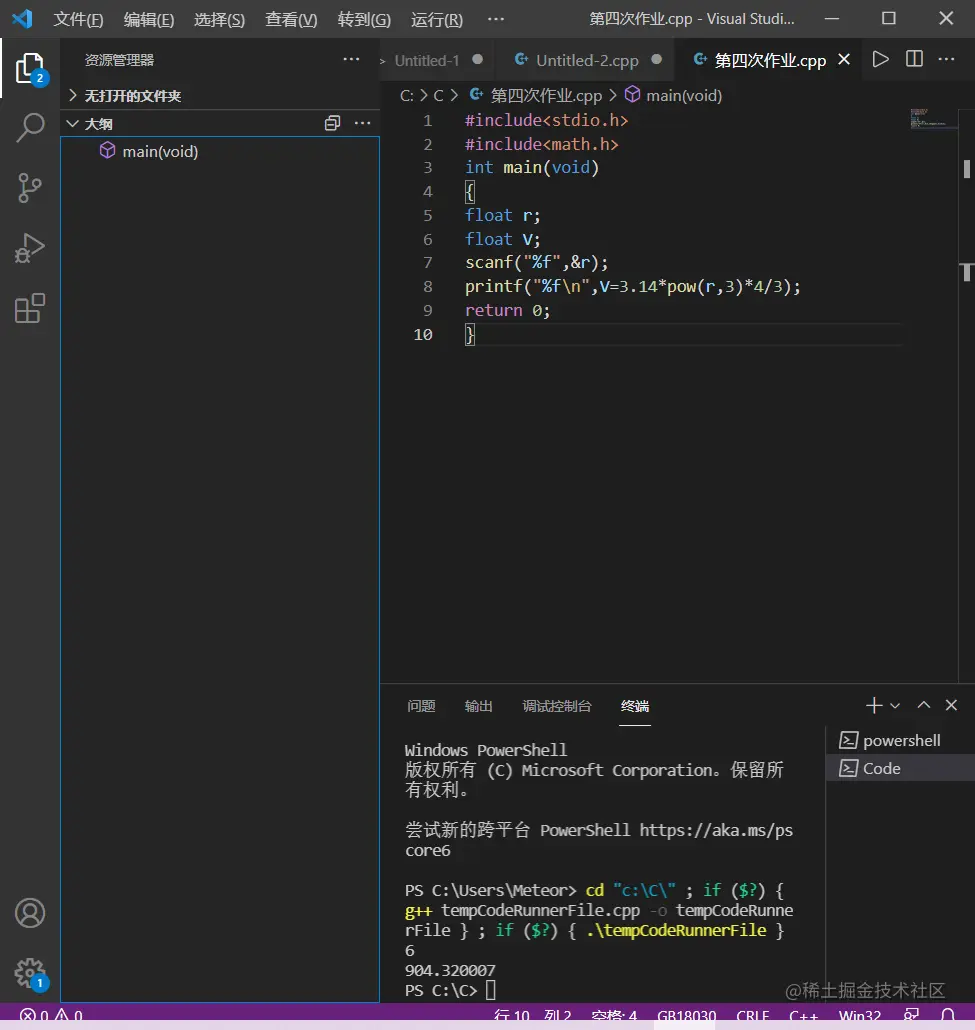The height and width of the screenshot is (1030, 975).
Task: Maximize the terminal panel size
Action: click(924, 706)
